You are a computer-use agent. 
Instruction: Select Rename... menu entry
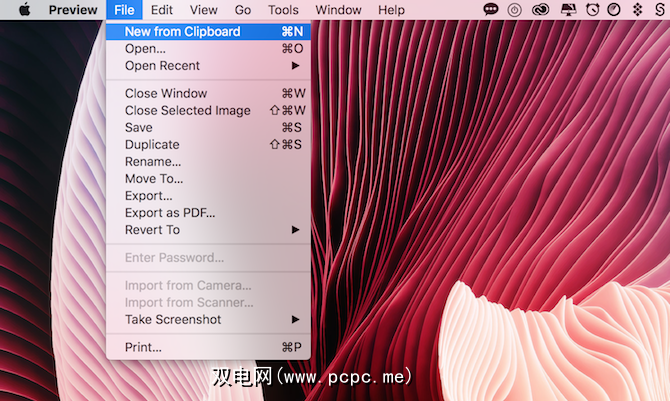pyautogui.click(x=208, y=162)
